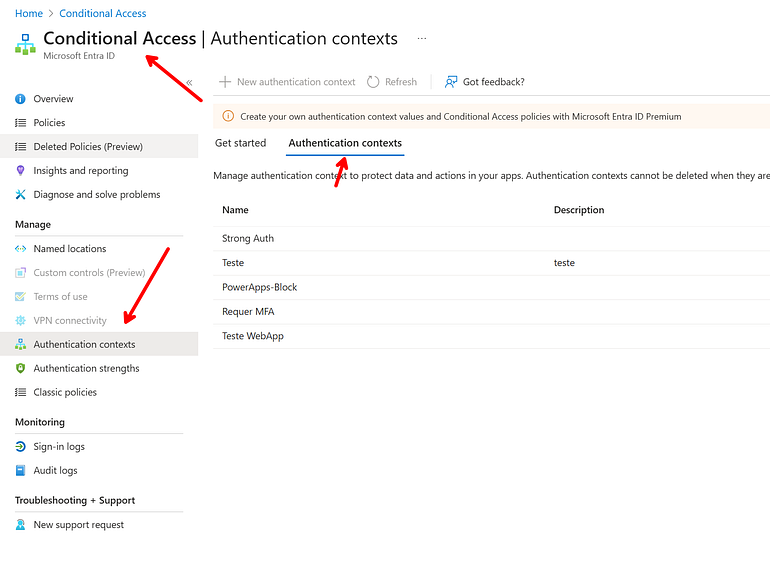The width and height of the screenshot is (770, 567).
Task: Select the PowerApps-Block row
Action: pos(492,287)
